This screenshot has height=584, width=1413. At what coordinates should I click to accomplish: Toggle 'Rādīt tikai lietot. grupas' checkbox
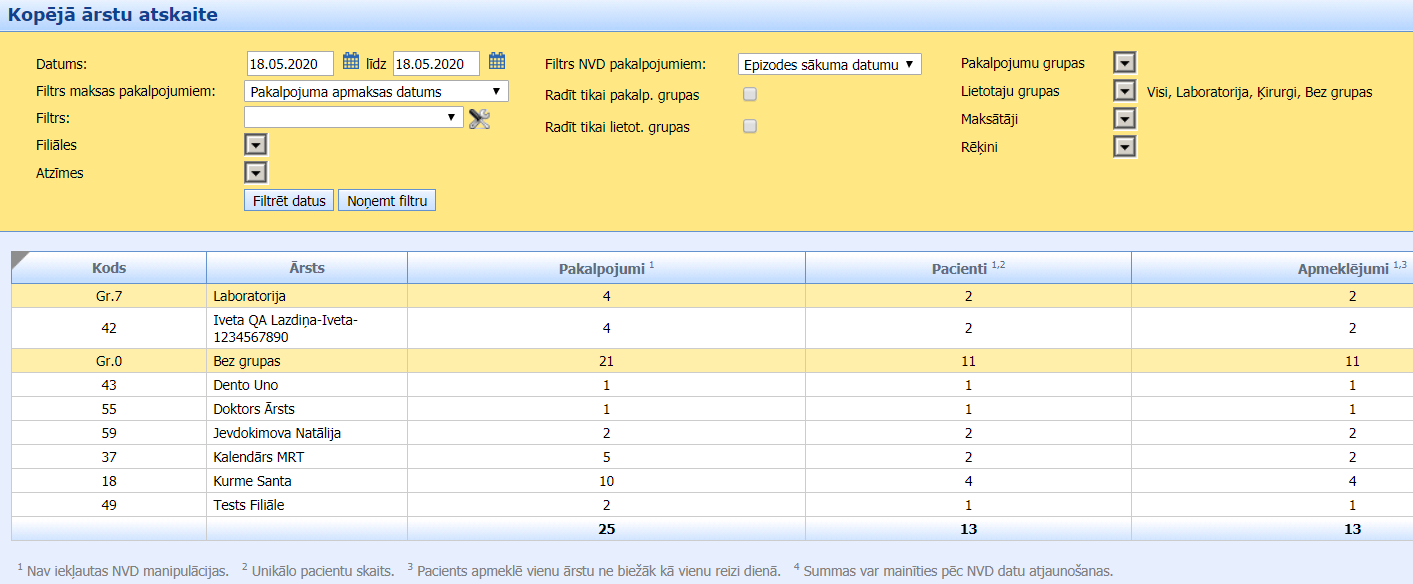(x=750, y=127)
